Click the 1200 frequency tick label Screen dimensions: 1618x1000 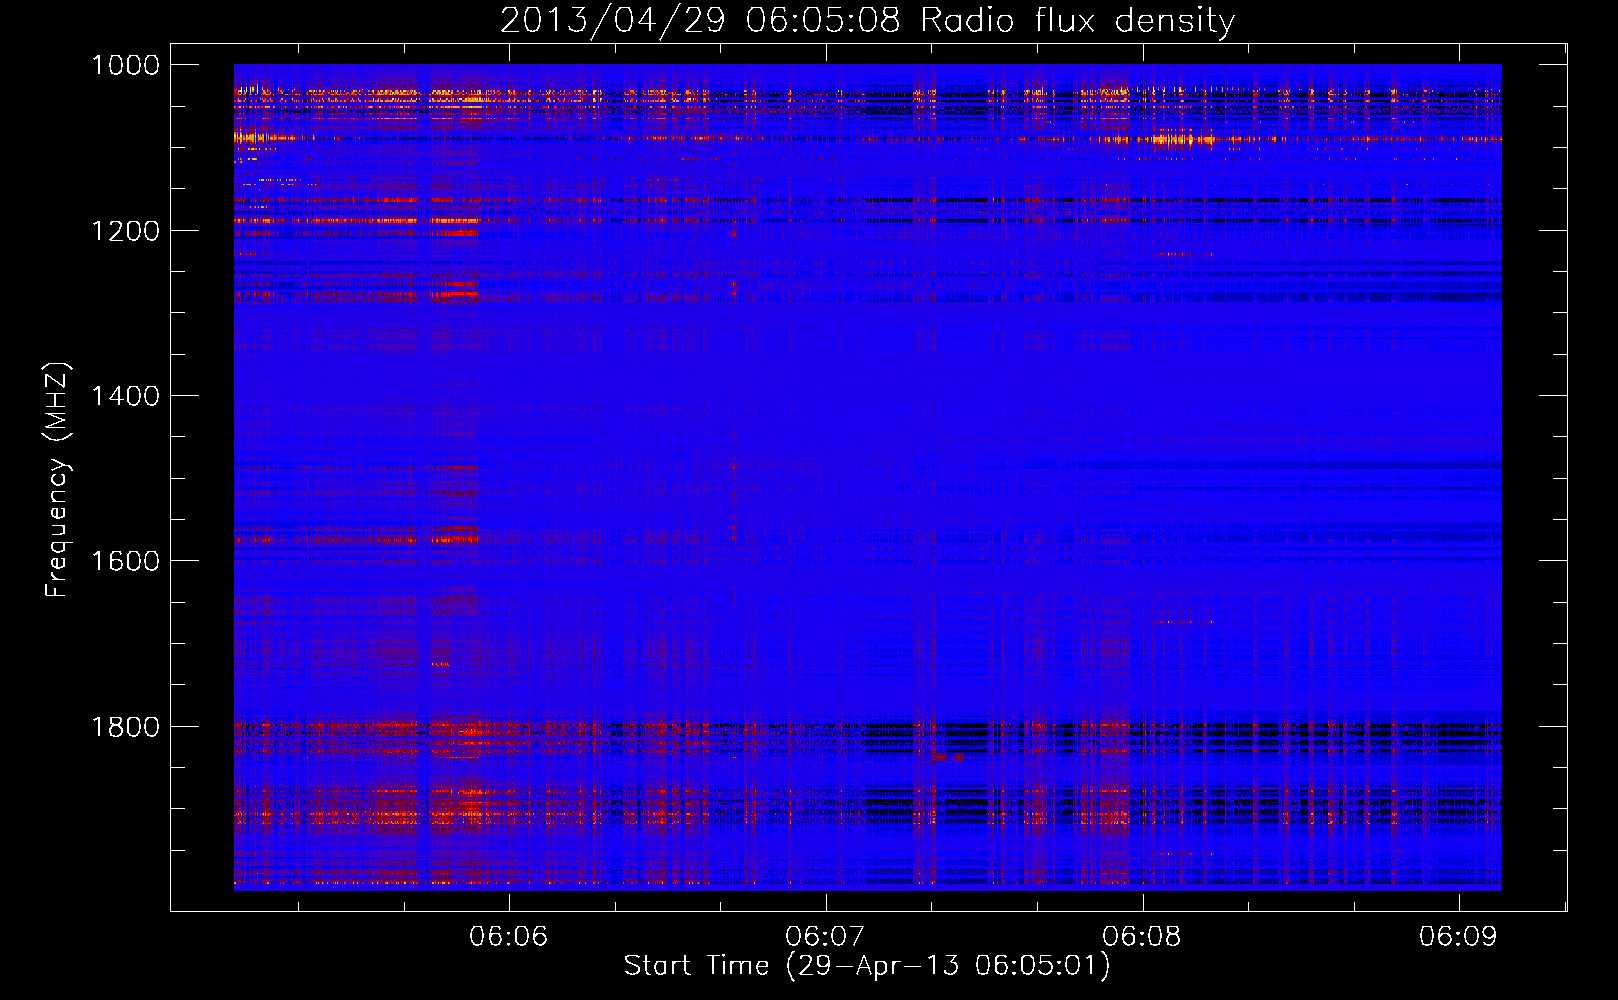coord(125,231)
